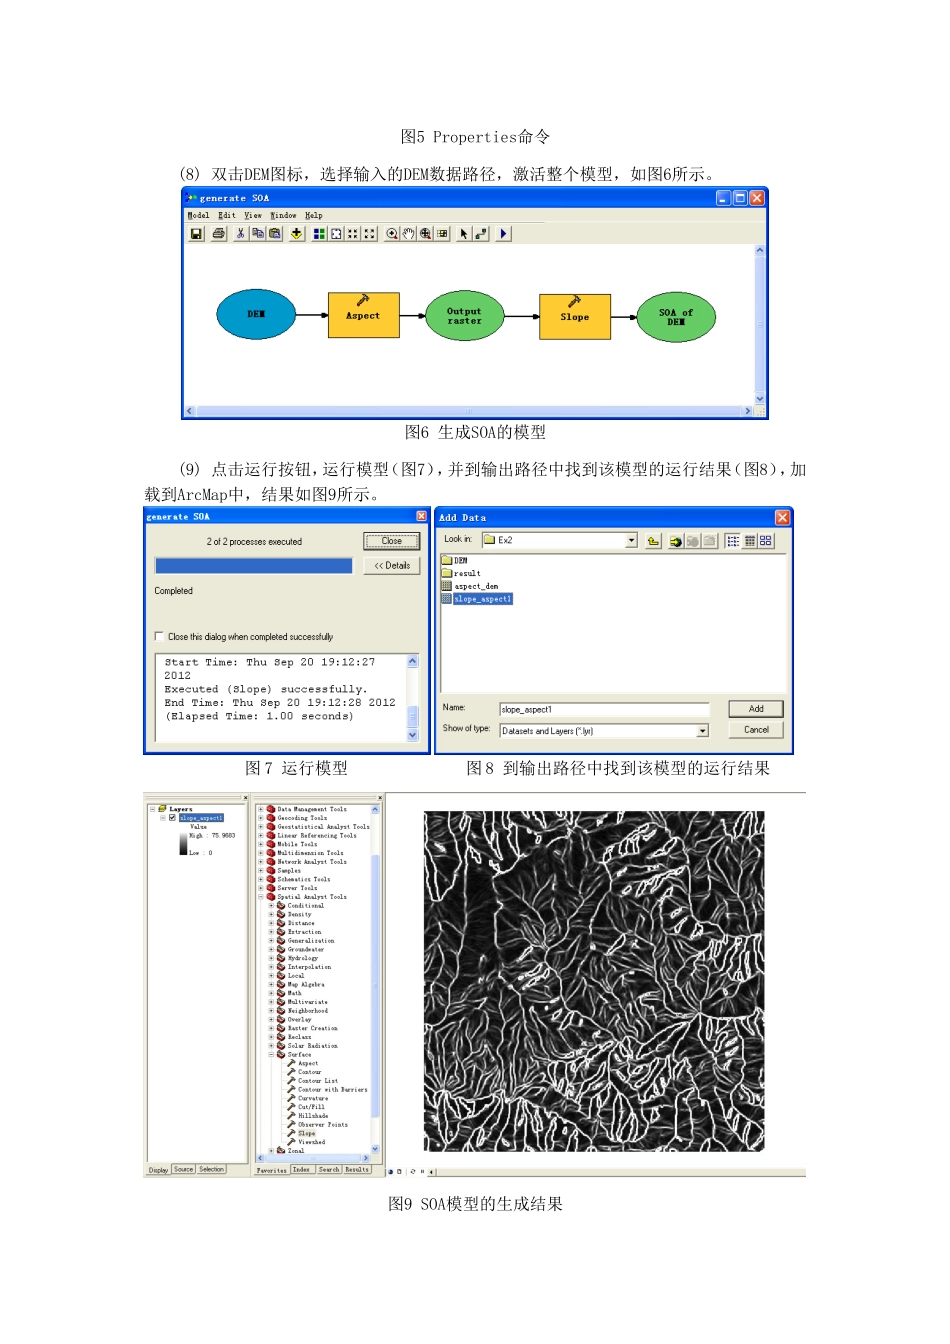Click the Slope tool box in the model

575,316
